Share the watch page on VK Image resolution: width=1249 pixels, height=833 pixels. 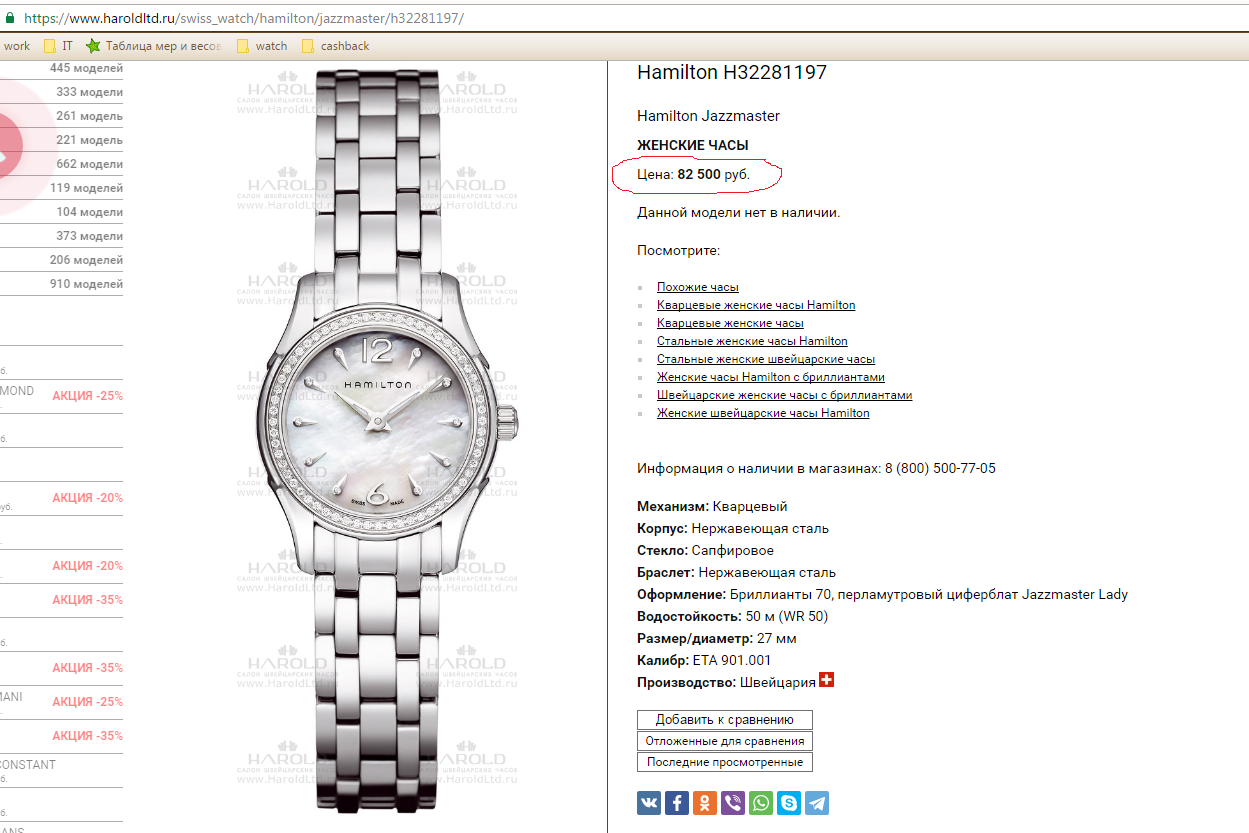(x=649, y=802)
